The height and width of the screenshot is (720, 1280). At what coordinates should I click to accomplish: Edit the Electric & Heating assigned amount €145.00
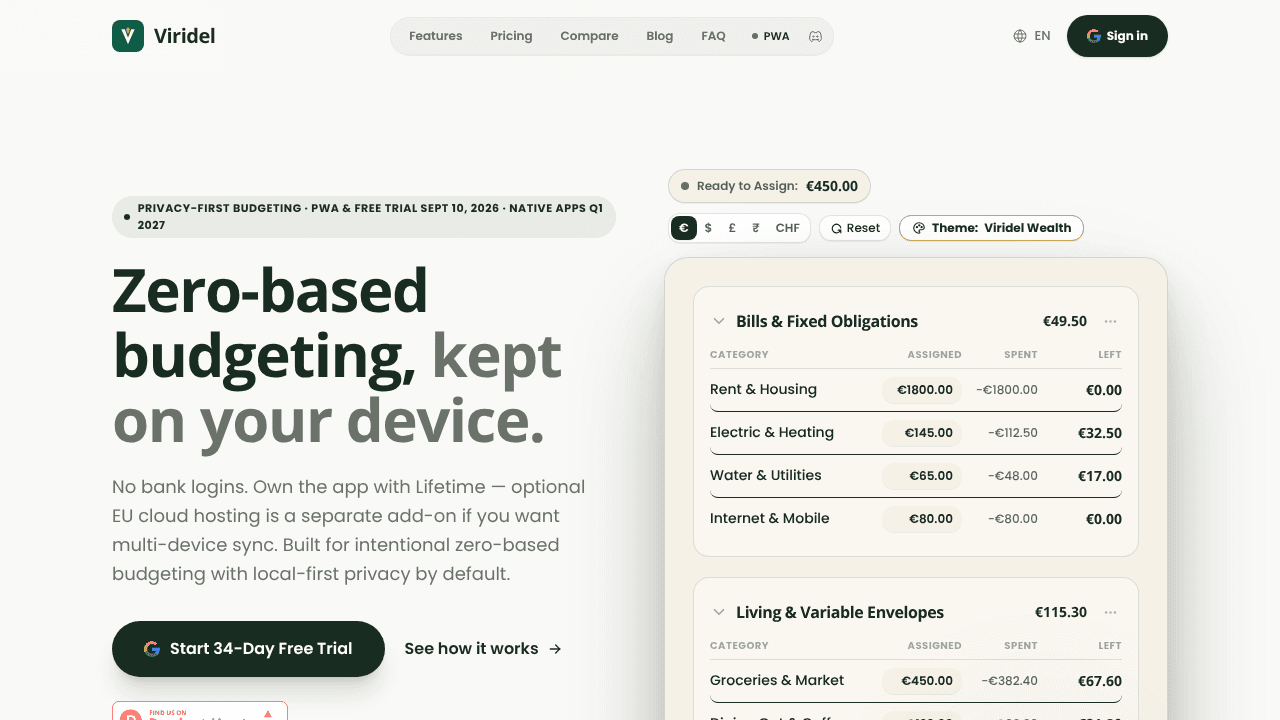[922, 433]
